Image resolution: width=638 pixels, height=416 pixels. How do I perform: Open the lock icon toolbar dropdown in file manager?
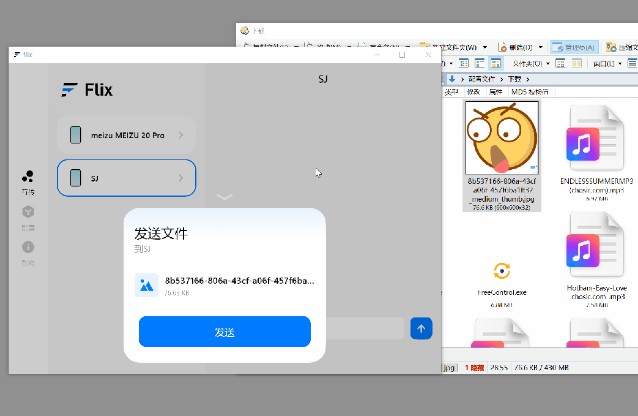point(520,47)
